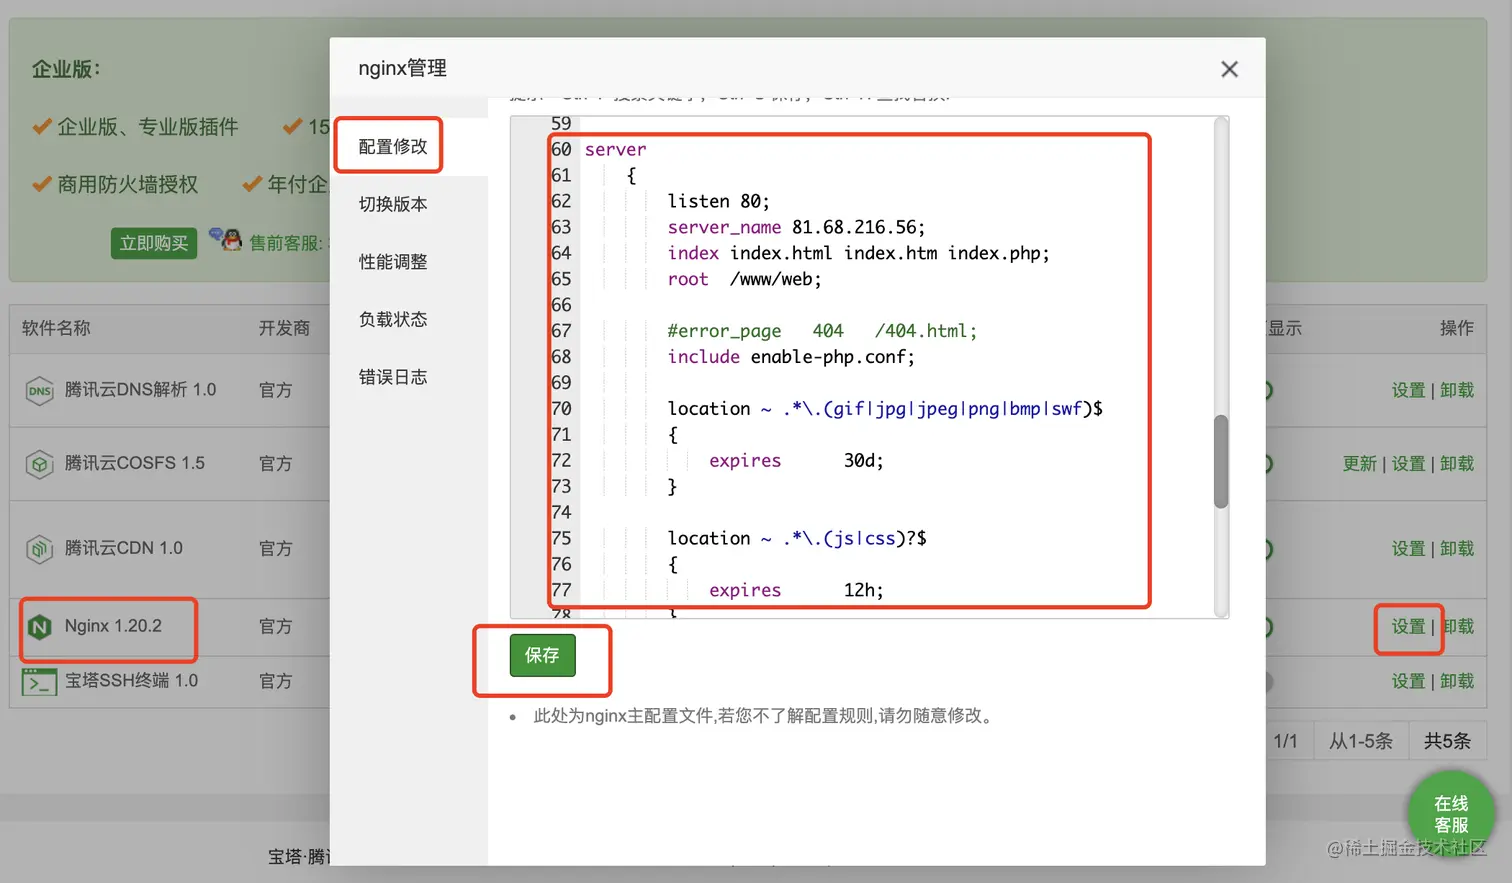Screen dimensions: 1512x883
Task: Click checkmark icon before 商用防火墙授权
Action: pos(42,184)
